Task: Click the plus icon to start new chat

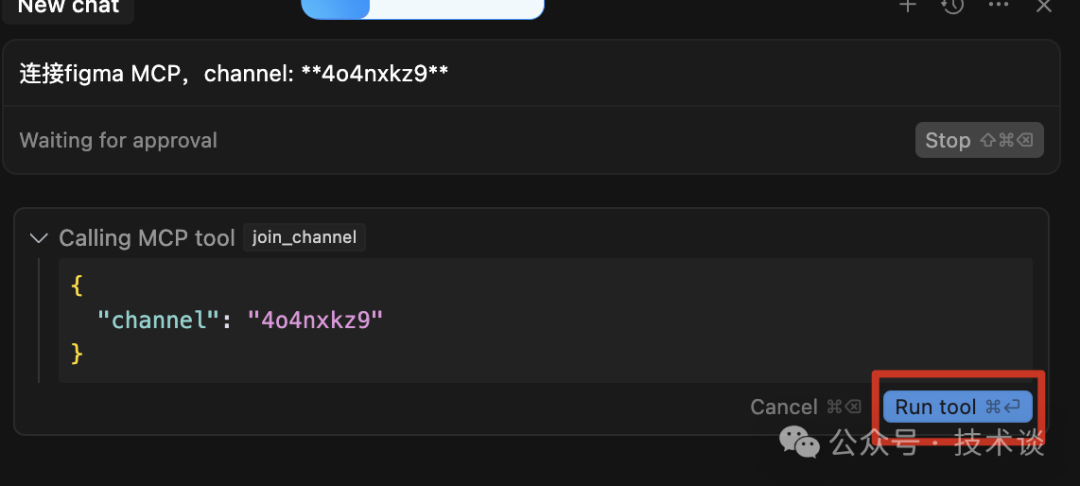Action: 908,6
